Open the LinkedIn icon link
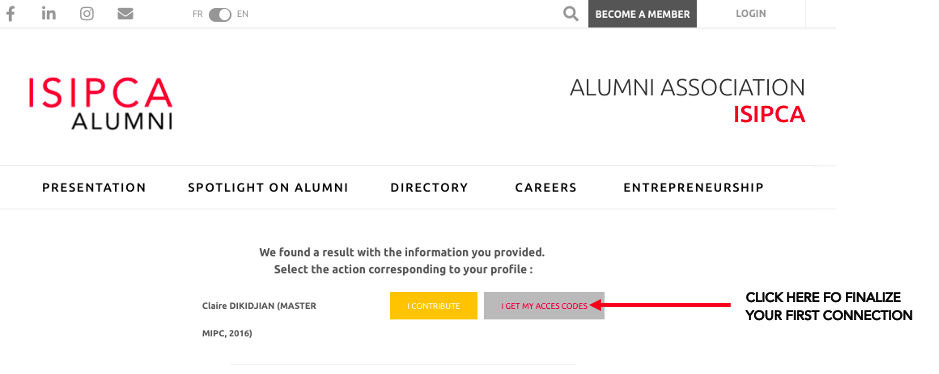Screen dimensions: 939x374 click(49, 13)
